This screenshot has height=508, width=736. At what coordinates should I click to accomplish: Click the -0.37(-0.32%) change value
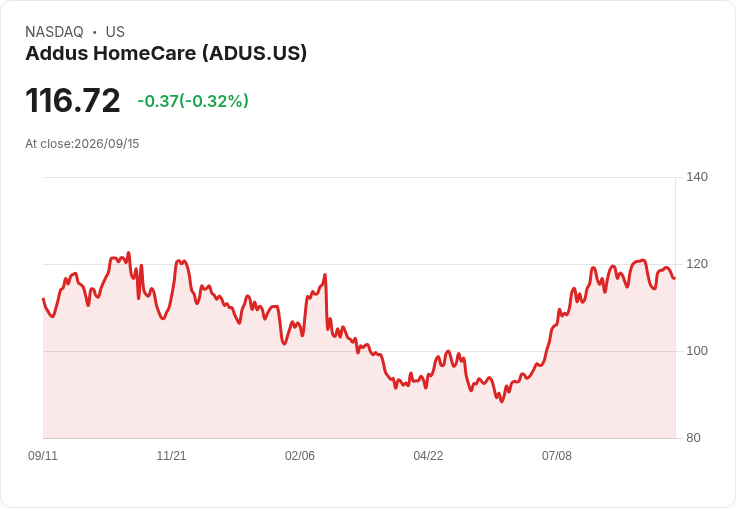(193, 101)
